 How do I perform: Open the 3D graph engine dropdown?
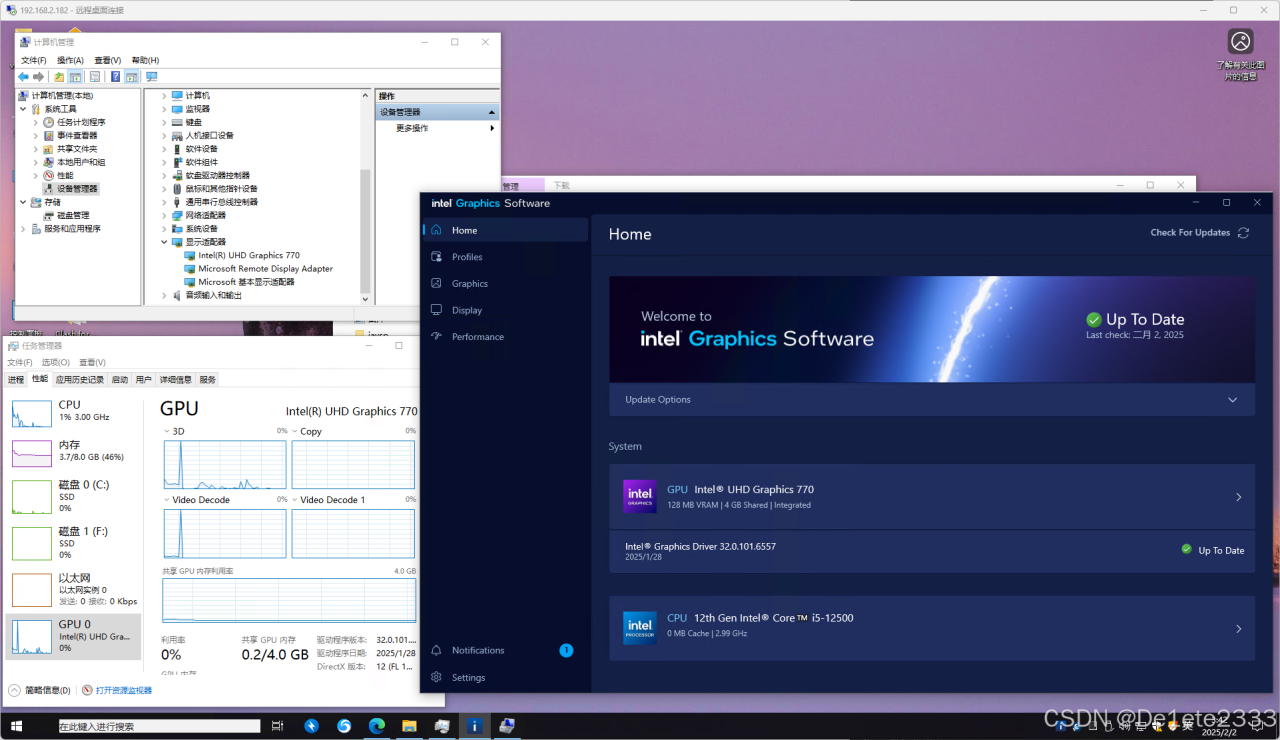click(x=167, y=432)
